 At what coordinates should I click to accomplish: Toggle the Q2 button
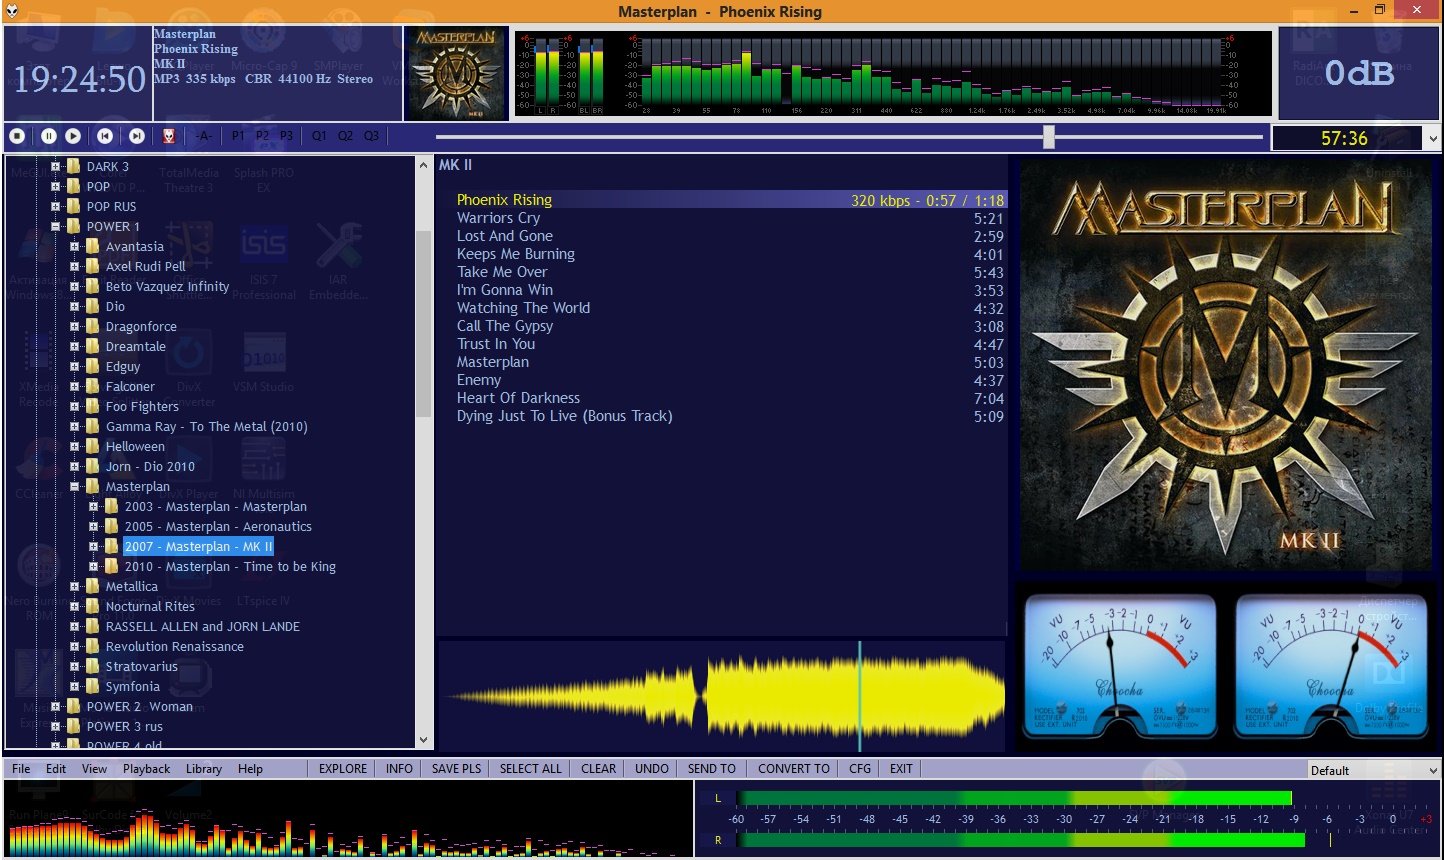345,136
